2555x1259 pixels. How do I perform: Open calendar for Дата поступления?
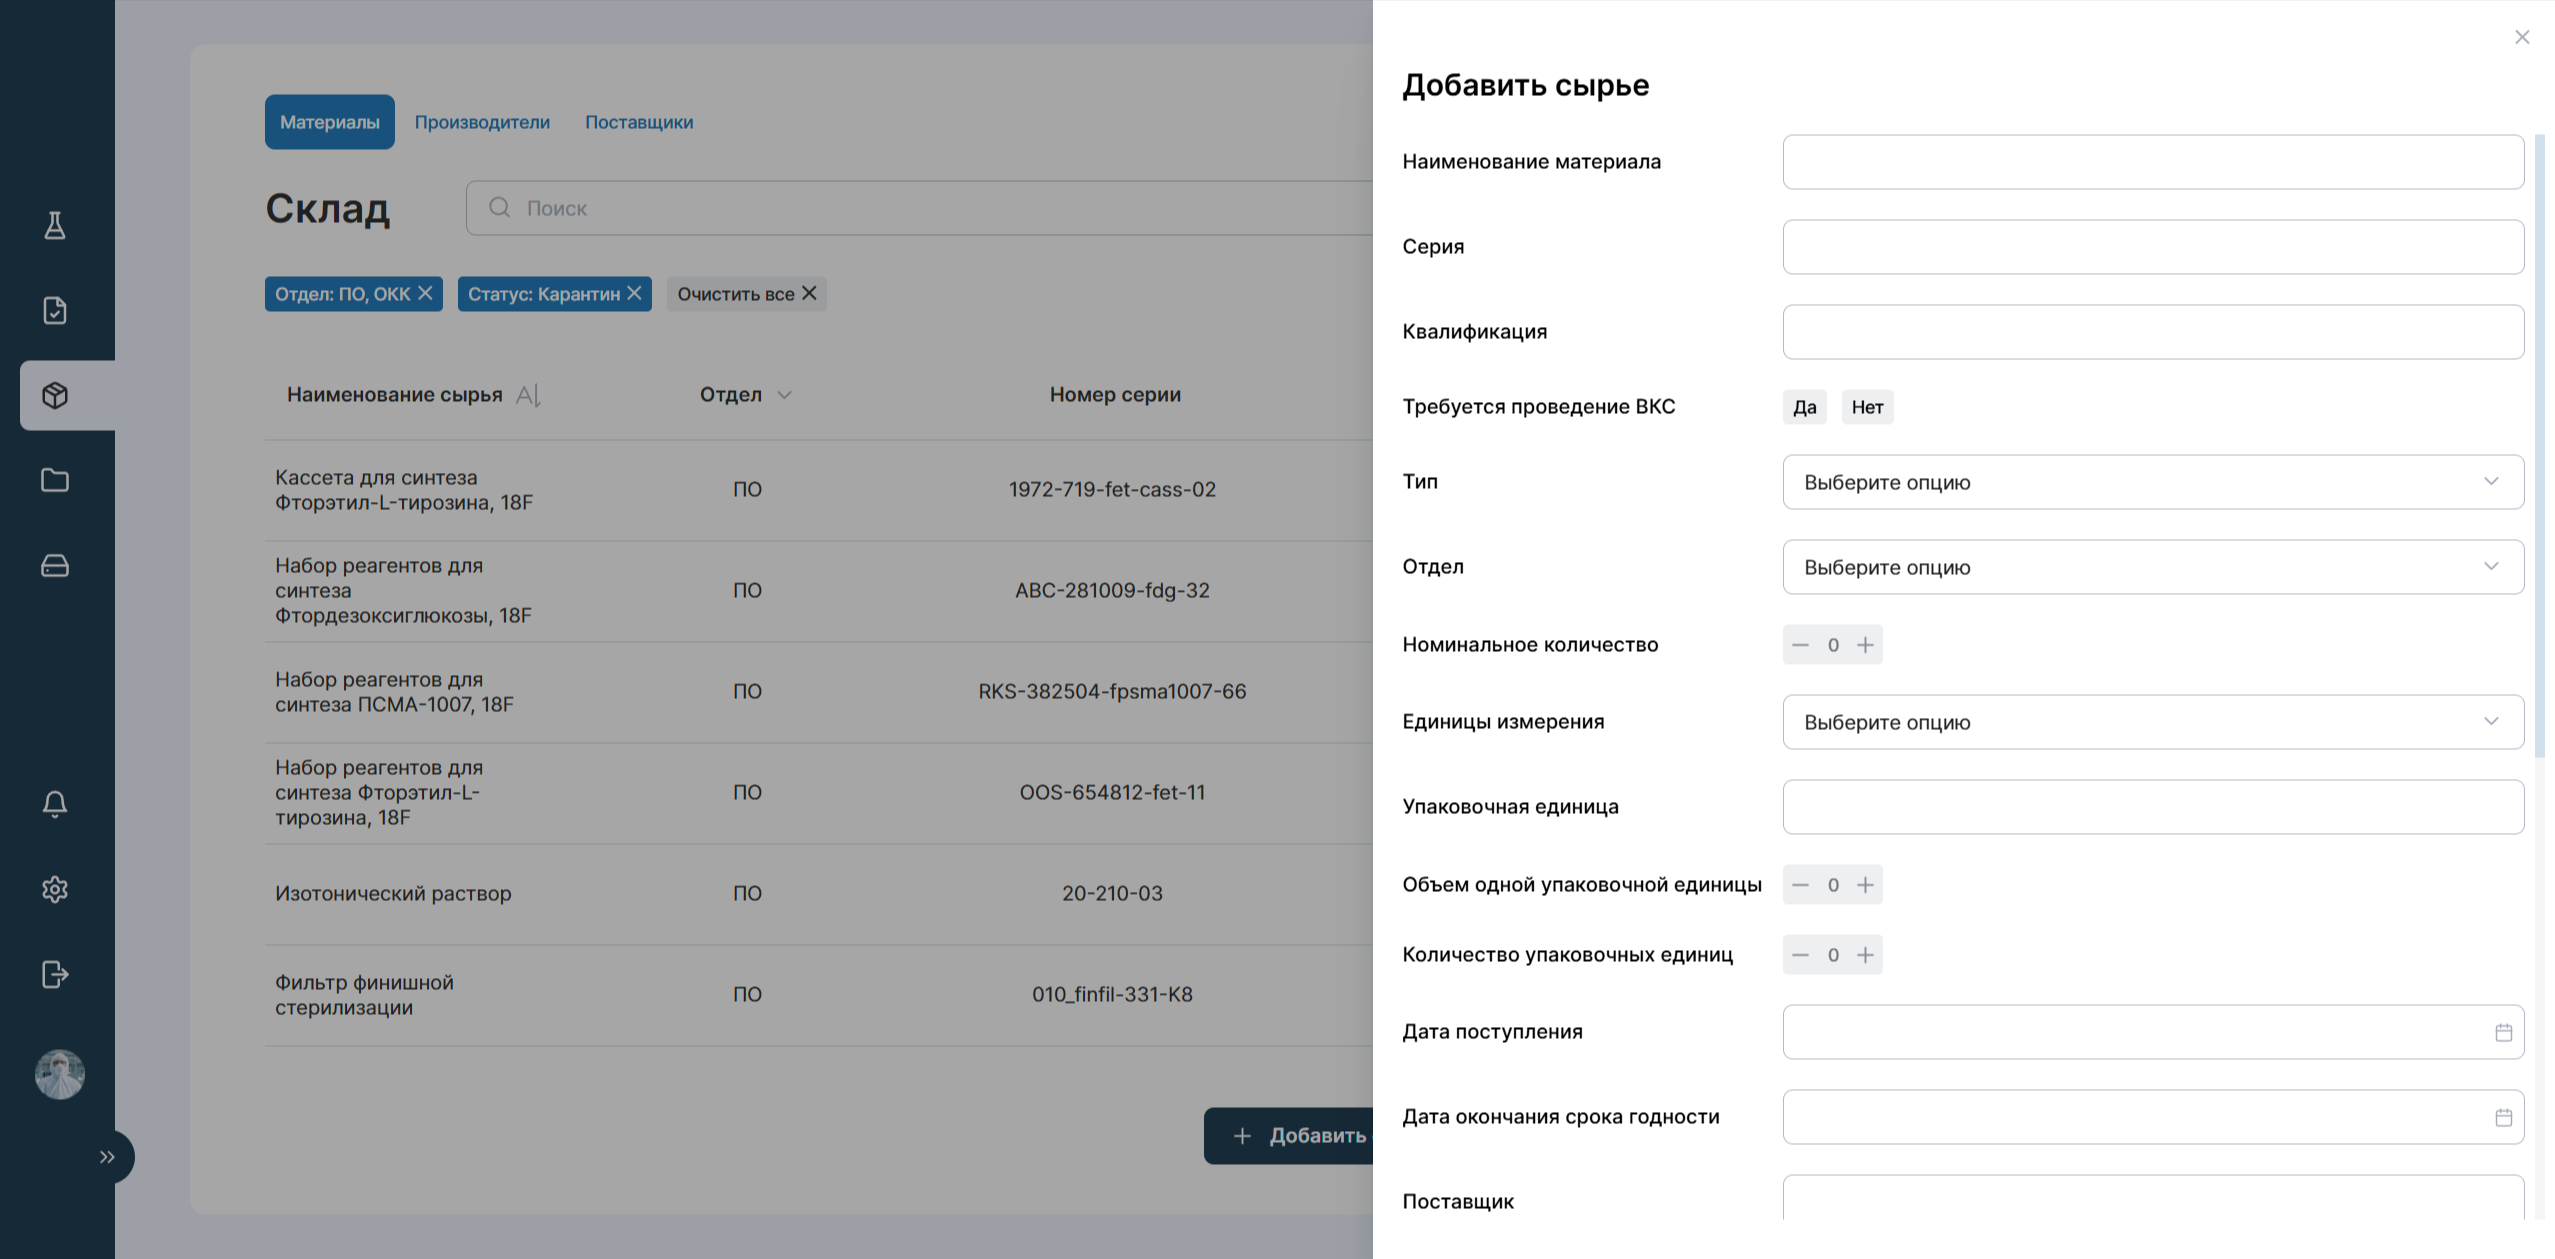[x=2503, y=1032]
